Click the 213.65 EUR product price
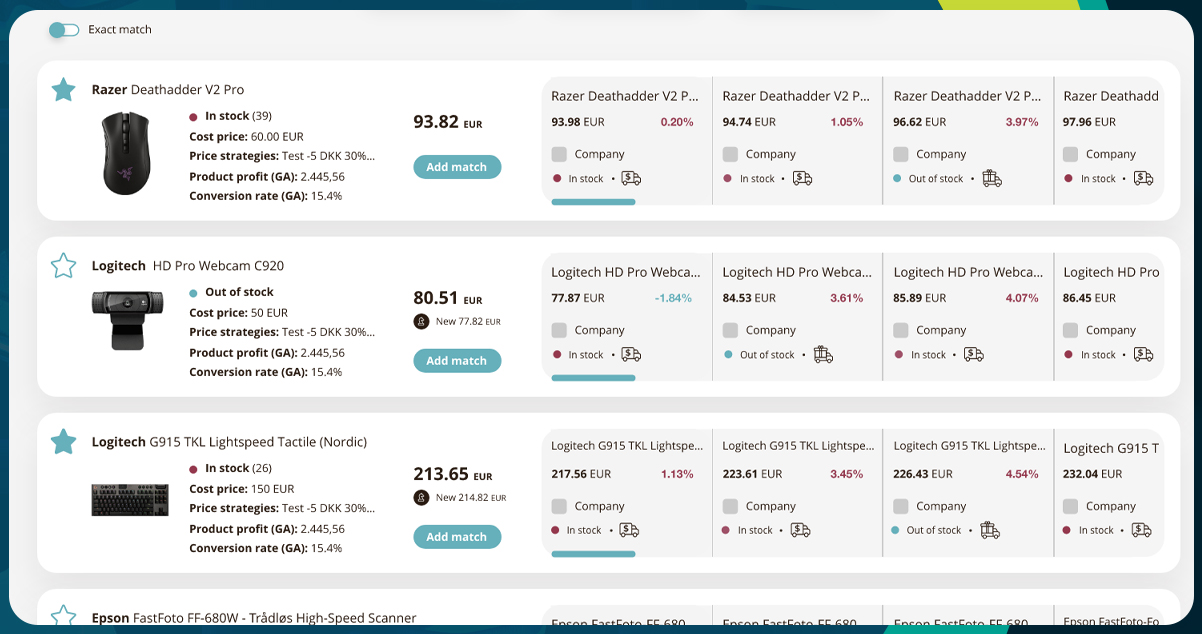 [x=453, y=474]
